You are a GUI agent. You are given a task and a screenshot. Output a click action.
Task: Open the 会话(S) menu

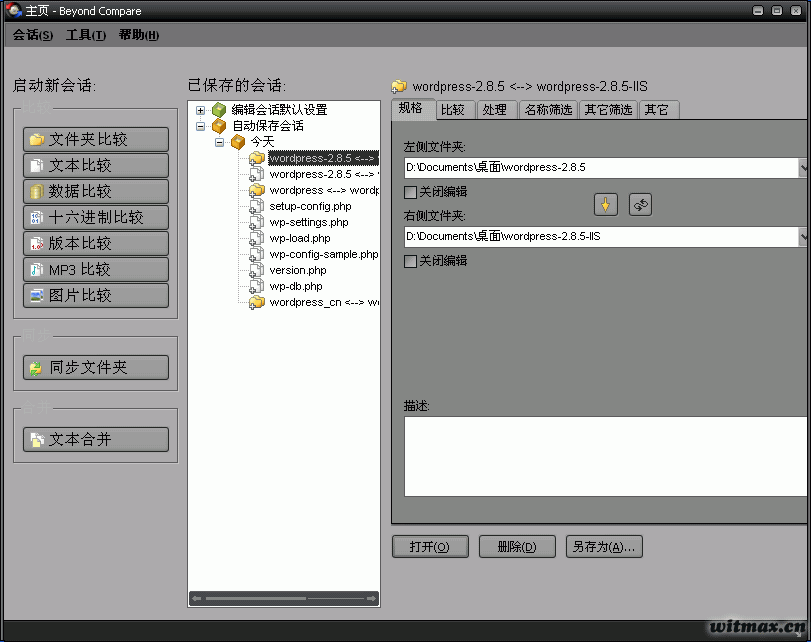(x=33, y=35)
